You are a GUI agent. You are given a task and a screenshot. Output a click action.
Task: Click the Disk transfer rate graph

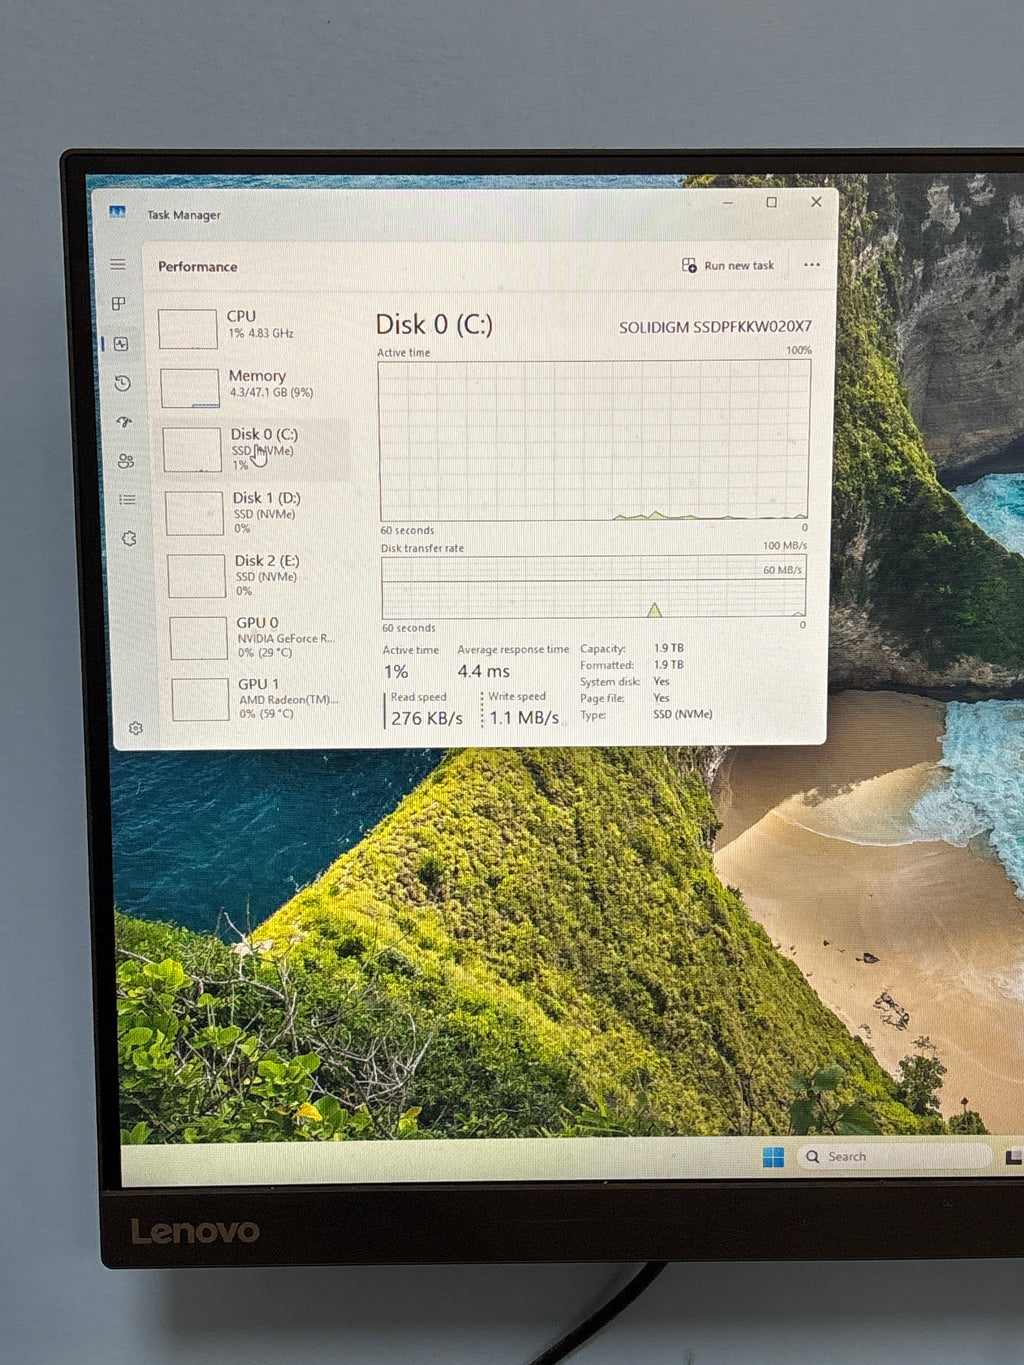[594, 587]
